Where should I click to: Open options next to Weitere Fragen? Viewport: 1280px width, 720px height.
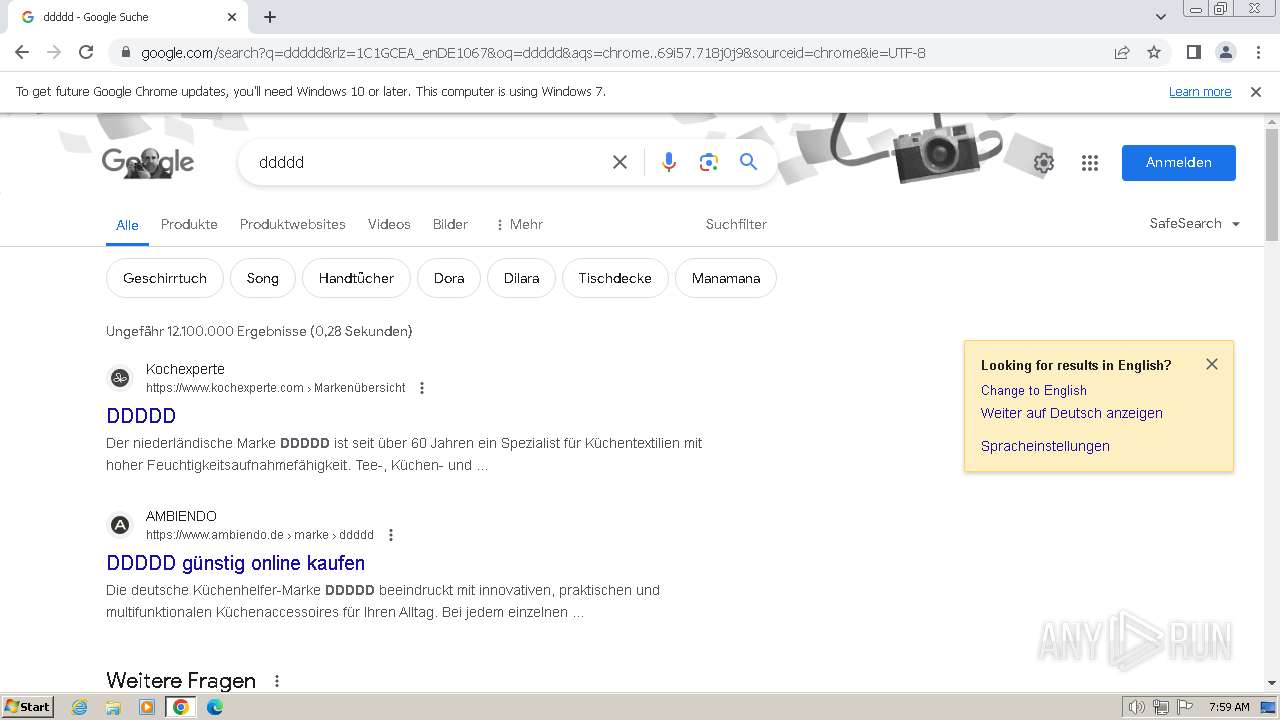coord(277,681)
